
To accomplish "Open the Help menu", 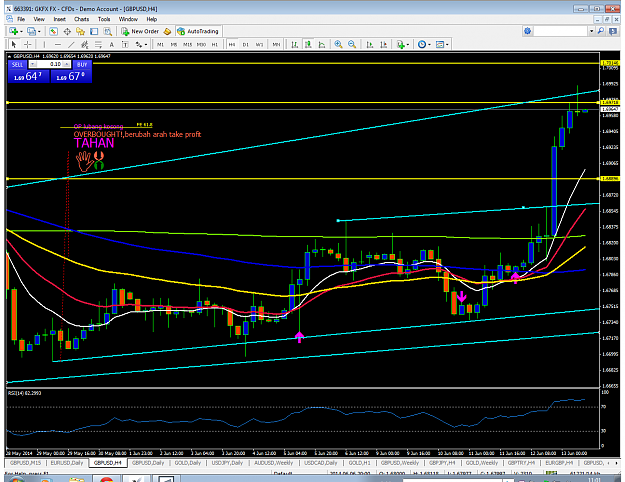I will pos(151,19).
